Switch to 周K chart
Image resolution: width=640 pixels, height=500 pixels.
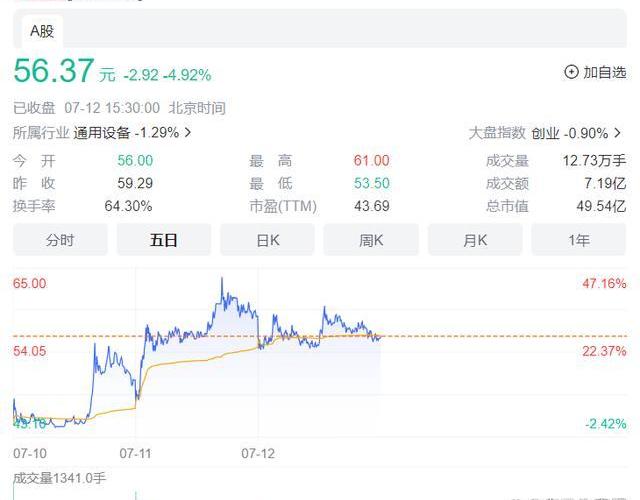pos(371,240)
